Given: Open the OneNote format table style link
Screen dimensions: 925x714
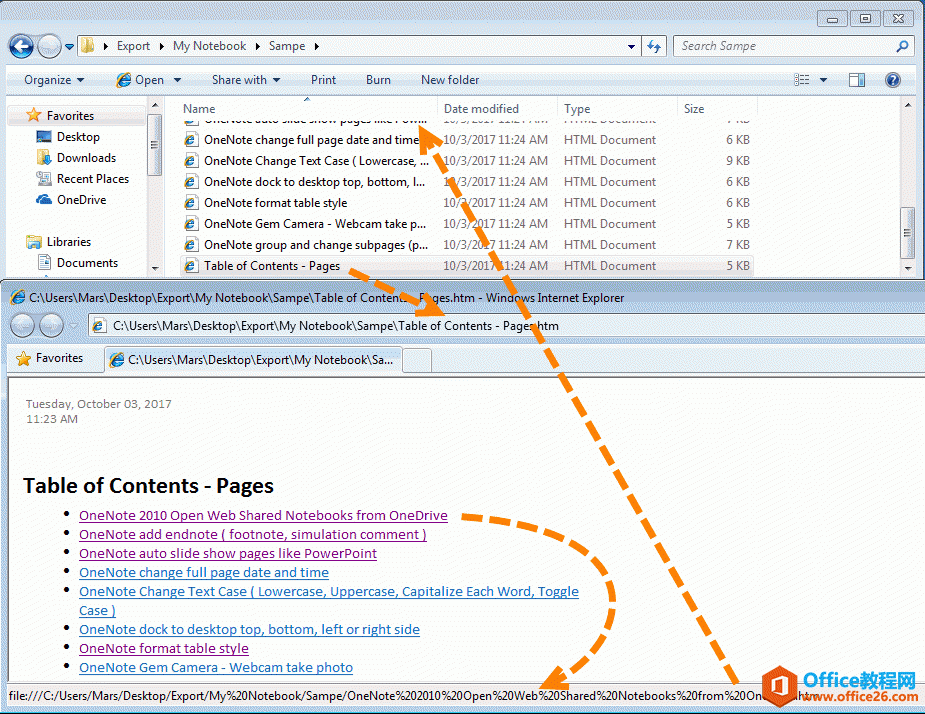Looking at the screenshot, I should (164, 648).
